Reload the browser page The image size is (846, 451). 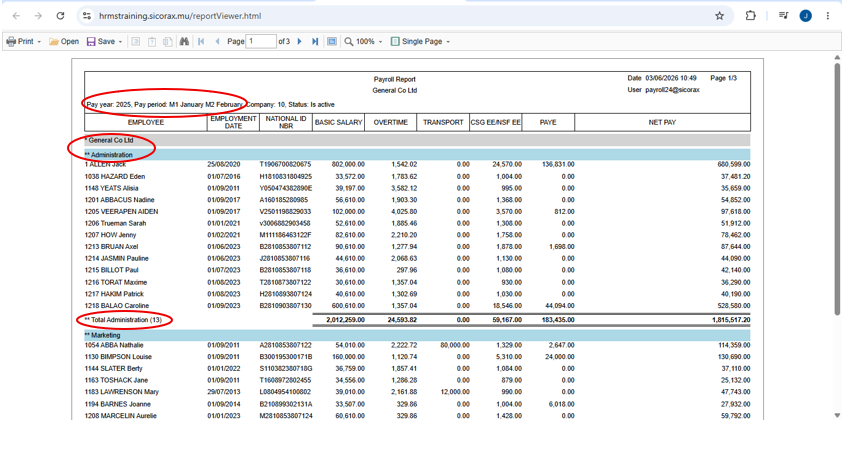(60, 16)
